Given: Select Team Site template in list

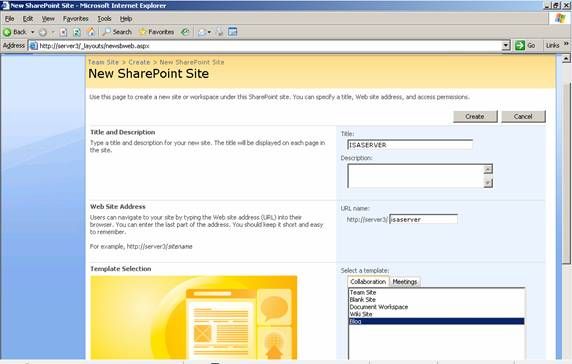Looking at the screenshot, I should (363, 293).
